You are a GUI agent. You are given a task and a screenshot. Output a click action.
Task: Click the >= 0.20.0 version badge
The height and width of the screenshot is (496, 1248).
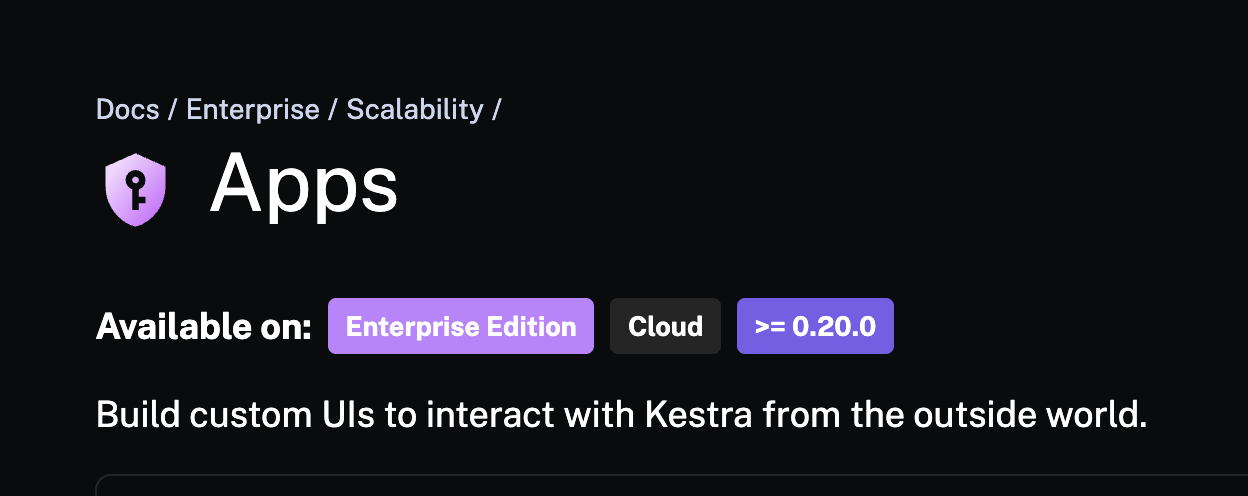coord(815,326)
